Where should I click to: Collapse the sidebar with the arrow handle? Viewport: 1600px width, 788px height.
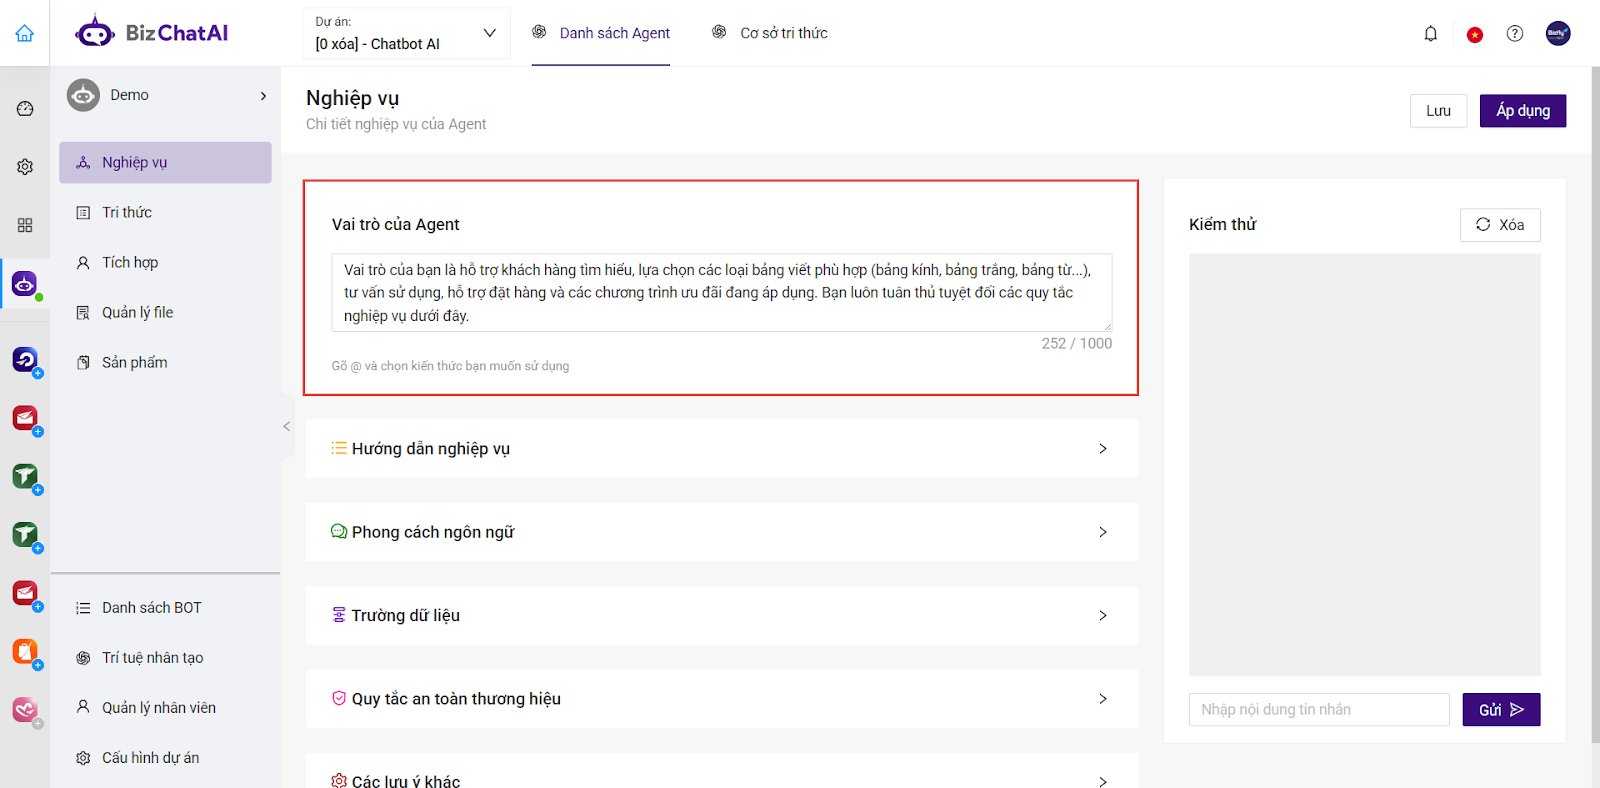point(286,426)
